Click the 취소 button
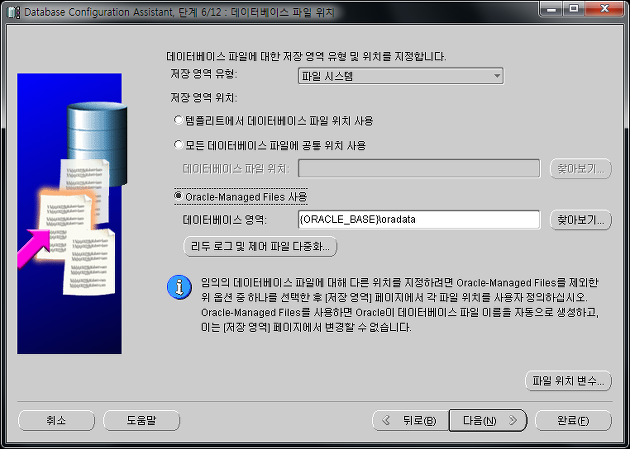 click(56, 420)
